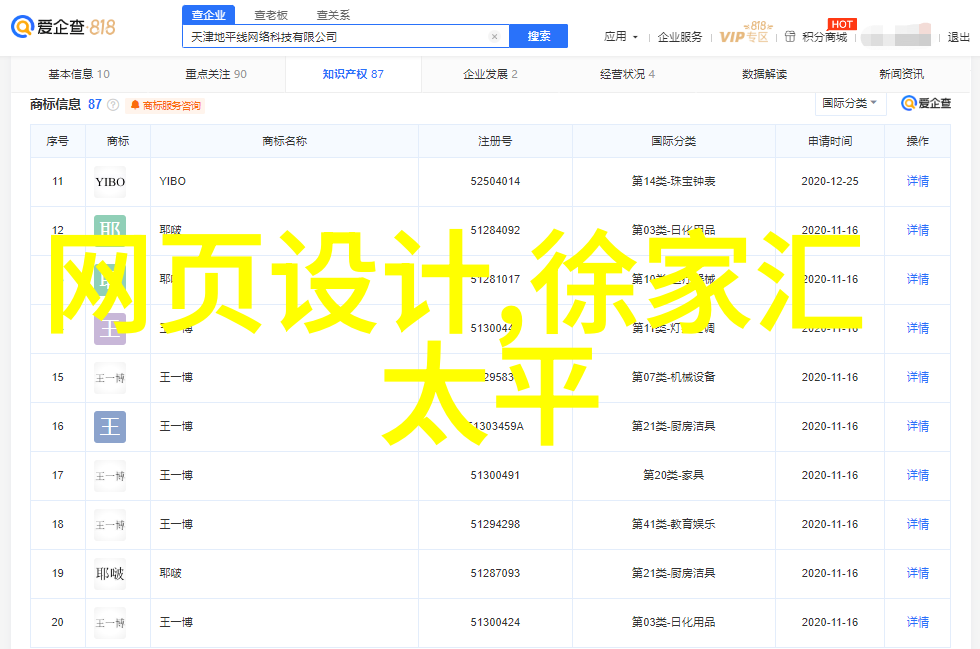View the 王一博 trademark image in row 15
Screen dimensions: 980x649
[110, 378]
